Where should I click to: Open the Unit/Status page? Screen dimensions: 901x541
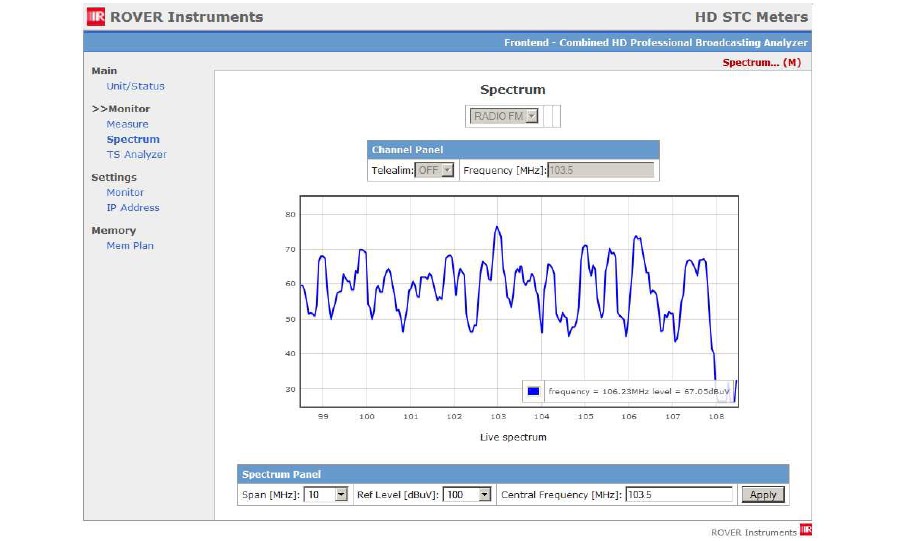tap(135, 86)
